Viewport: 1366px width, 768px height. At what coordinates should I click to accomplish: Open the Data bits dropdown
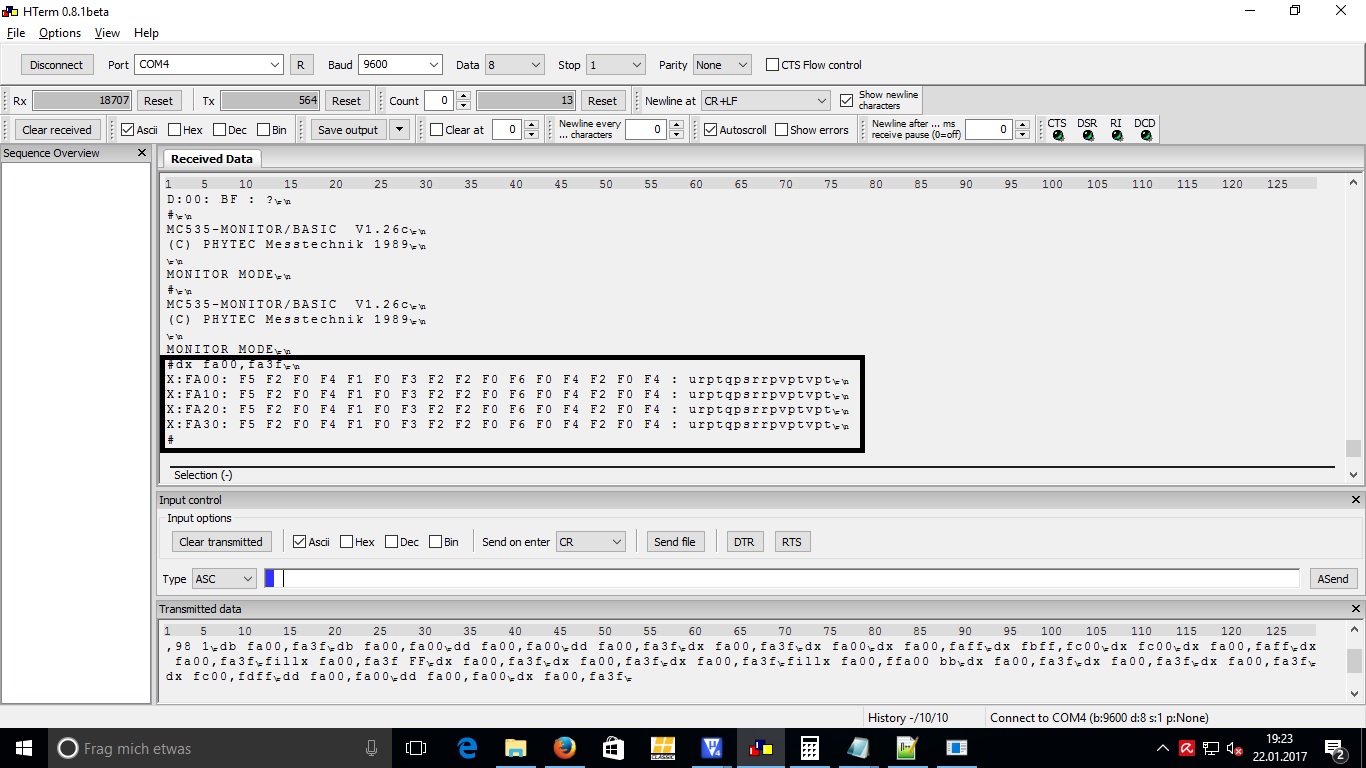point(514,65)
